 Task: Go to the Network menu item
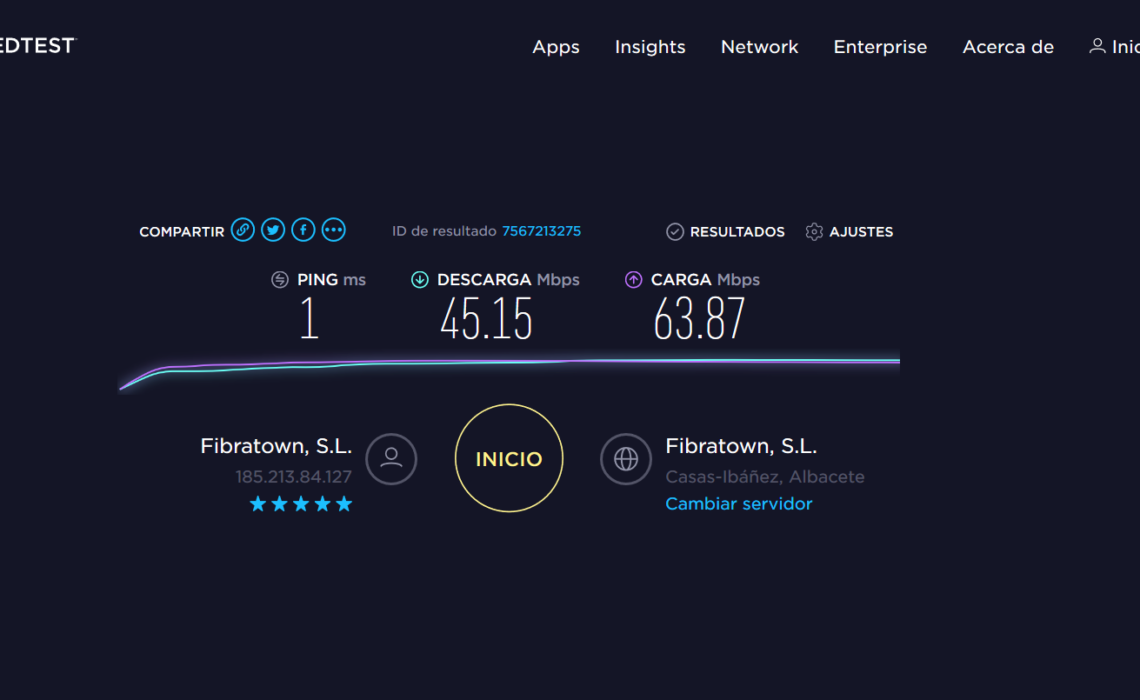(x=760, y=47)
